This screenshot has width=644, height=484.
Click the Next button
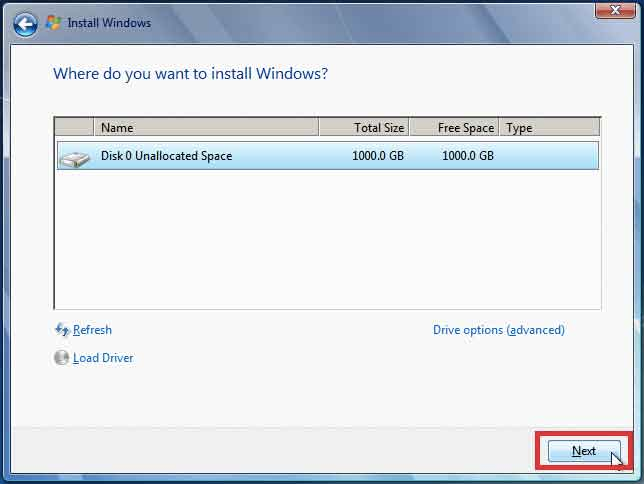click(x=584, y=451)
